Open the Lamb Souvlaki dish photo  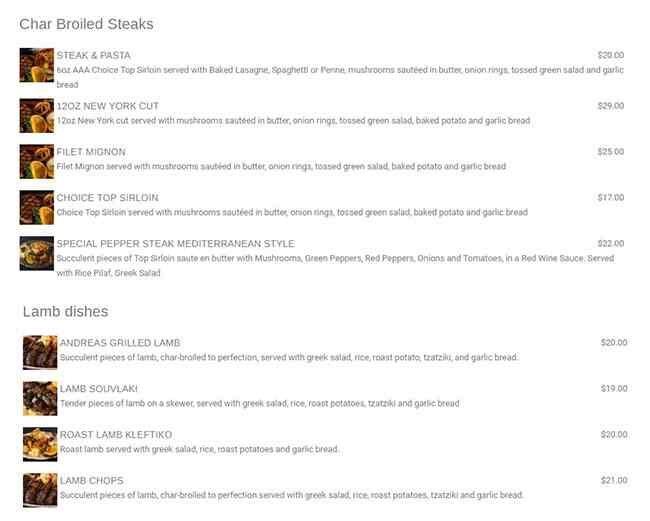(x=40, y=398)
